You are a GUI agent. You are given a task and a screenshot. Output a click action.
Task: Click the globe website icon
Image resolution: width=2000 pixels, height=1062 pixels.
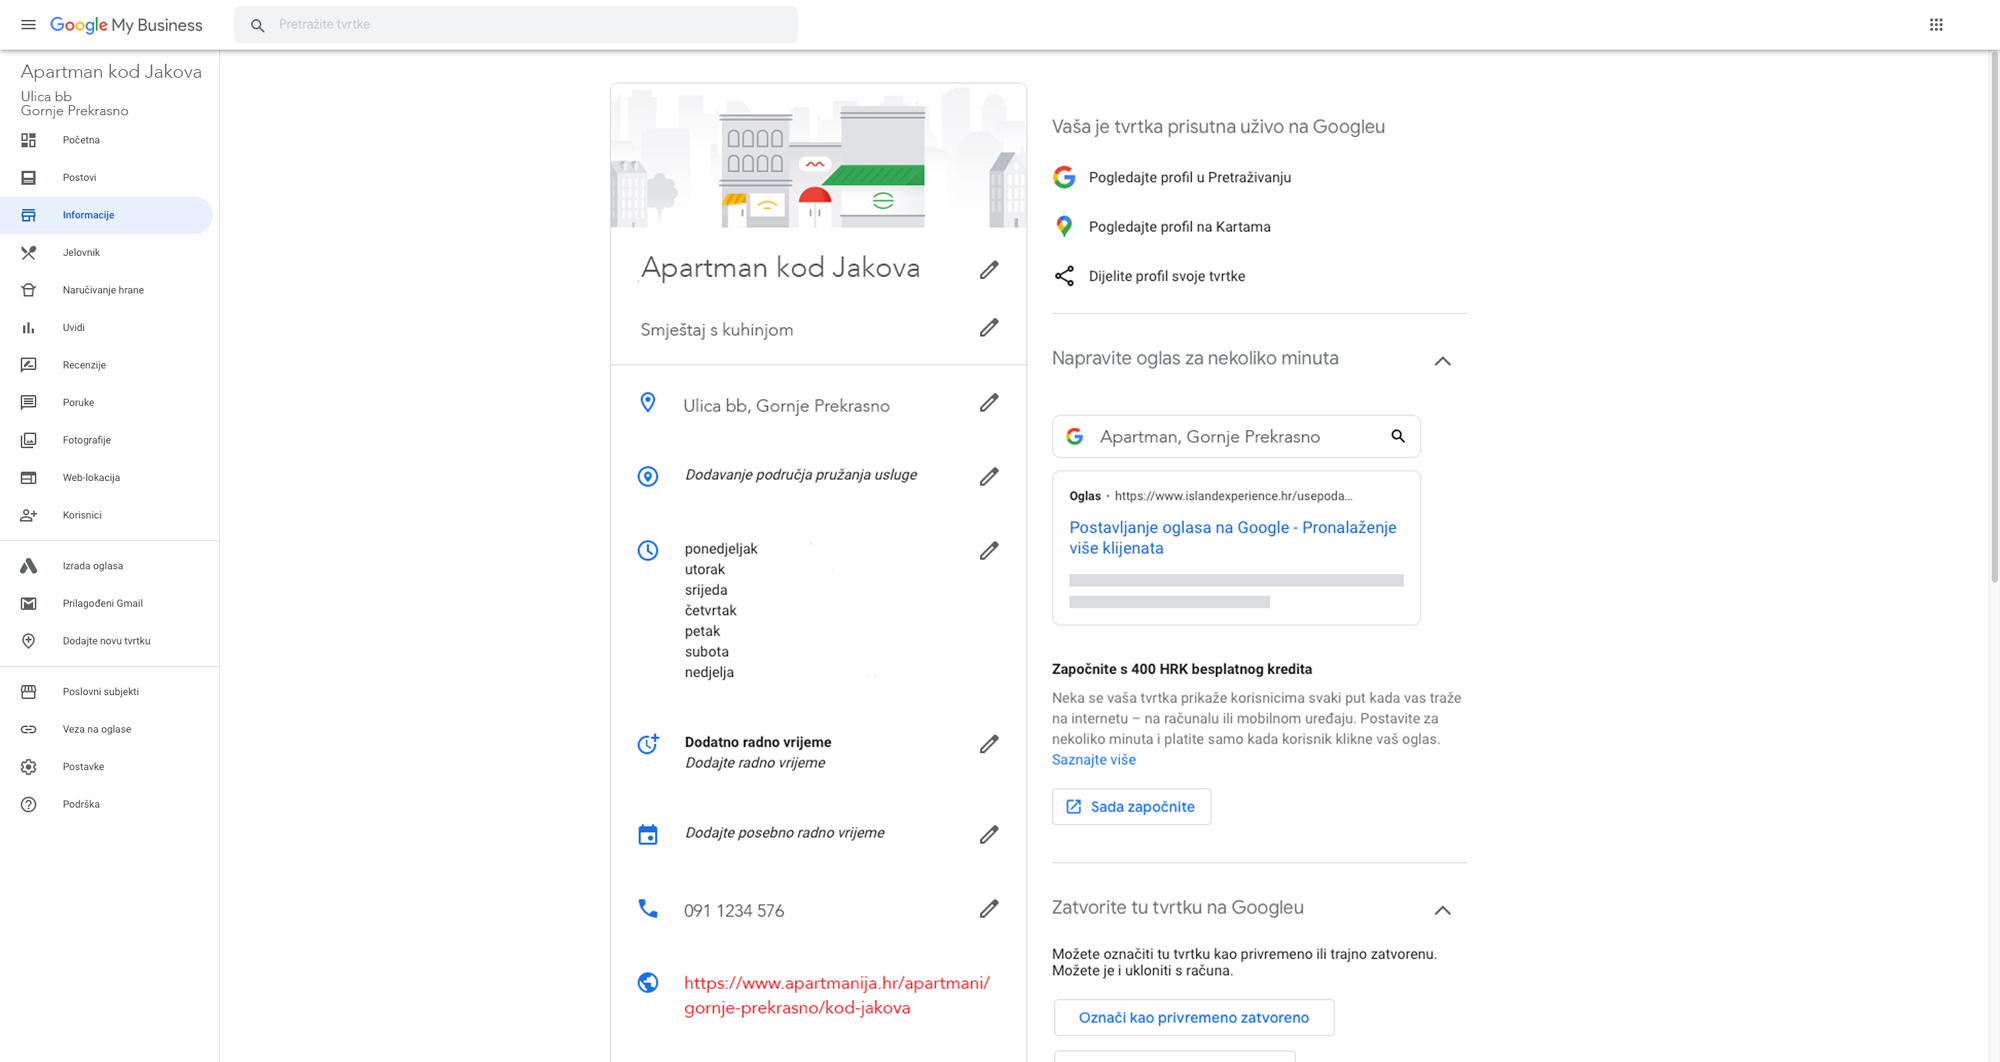(x=648, y=983)
